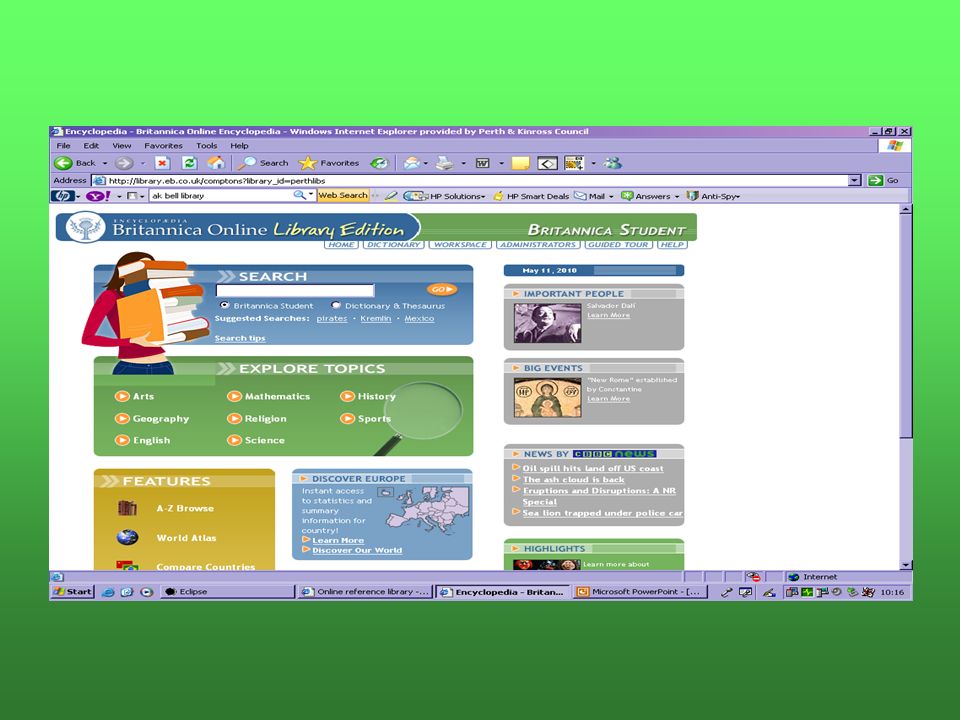
Task: Open the Favorites menu
Action: (x=163, y=146)
